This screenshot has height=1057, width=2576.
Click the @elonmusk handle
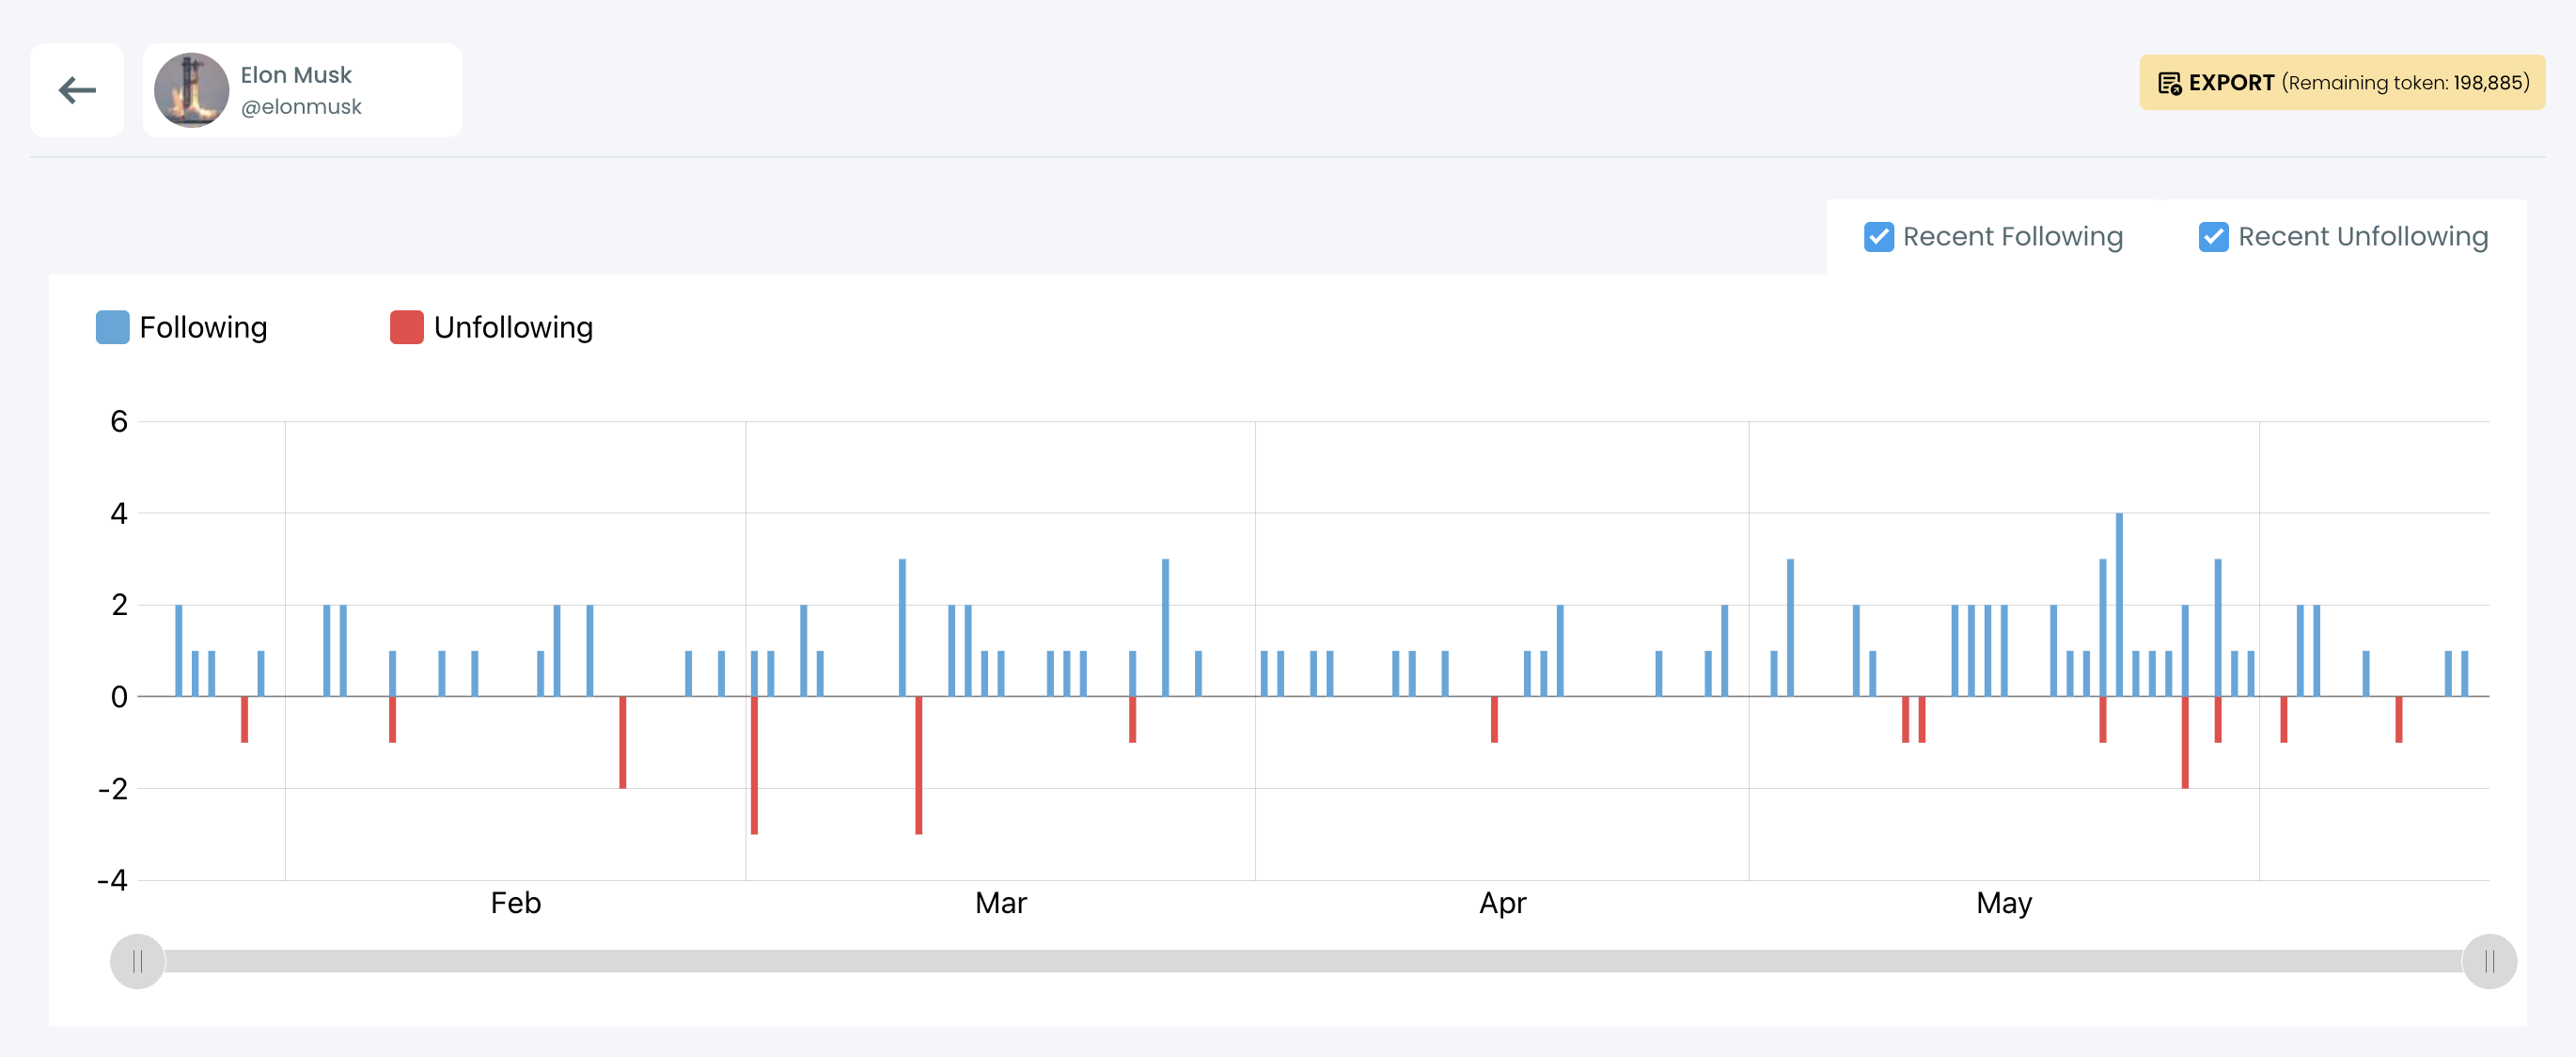(301, 106)
